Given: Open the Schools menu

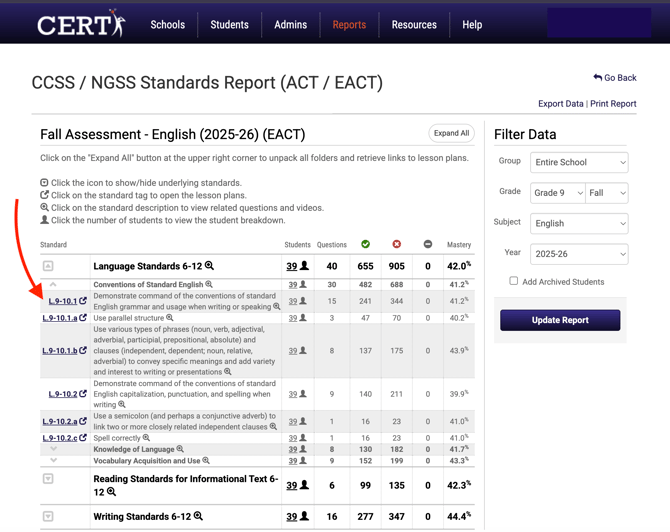Looking at the screenshot, I should pyautogui.click(x=168, y=25).
